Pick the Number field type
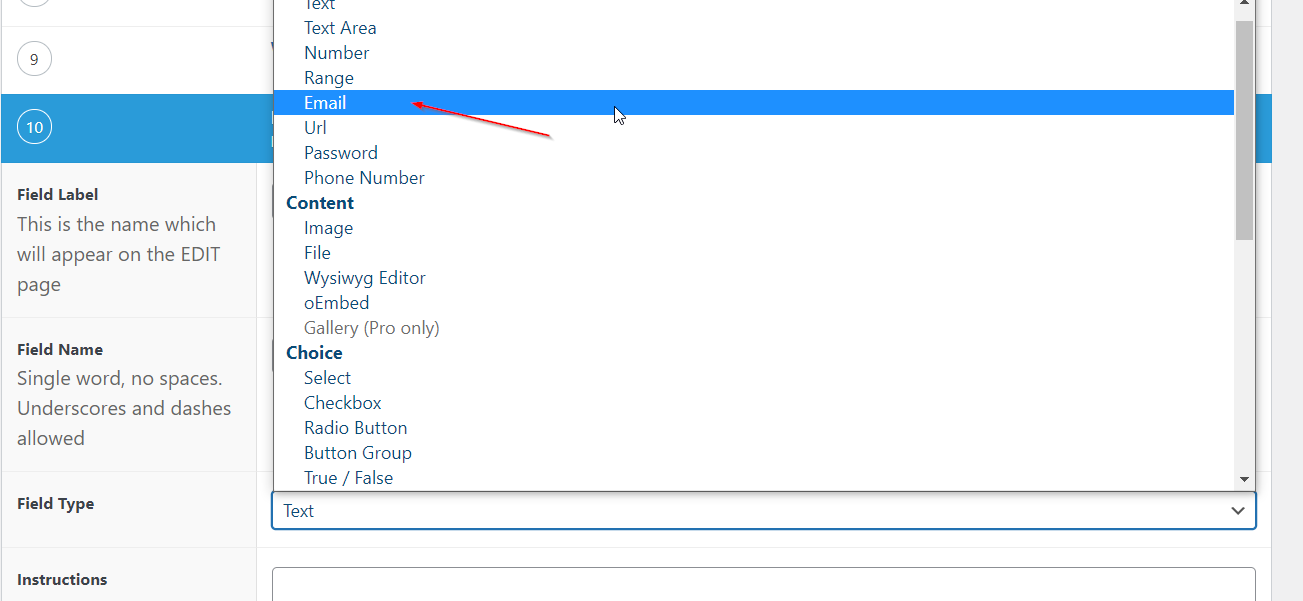Viewport: 1303px width, 601px height. [x=336, y=53]
